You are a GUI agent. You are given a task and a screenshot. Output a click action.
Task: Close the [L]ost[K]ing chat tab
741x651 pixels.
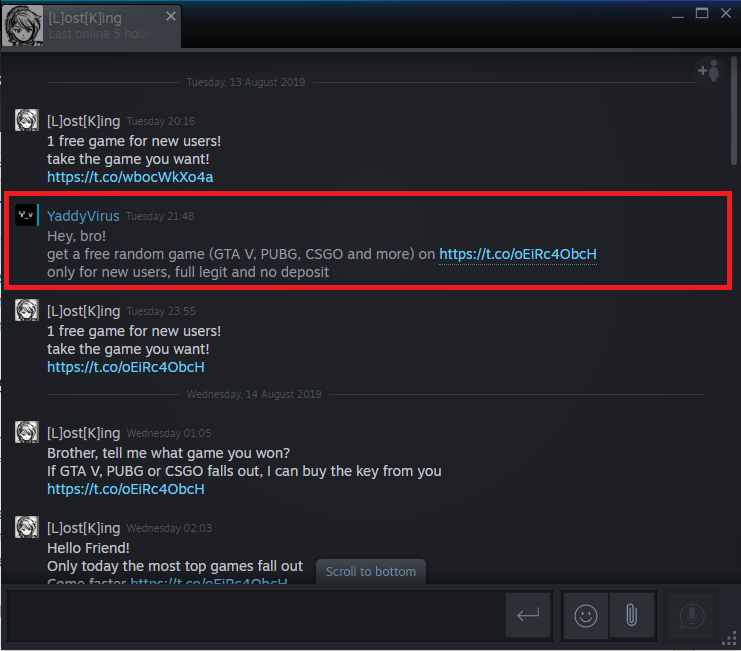tap(171, 17)
